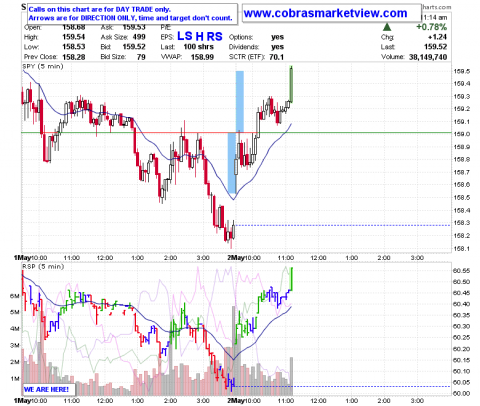The image size is (480, 406).
Task: Click the 'SPY (5 min)' chart label
Action: (x=43, y=66)
